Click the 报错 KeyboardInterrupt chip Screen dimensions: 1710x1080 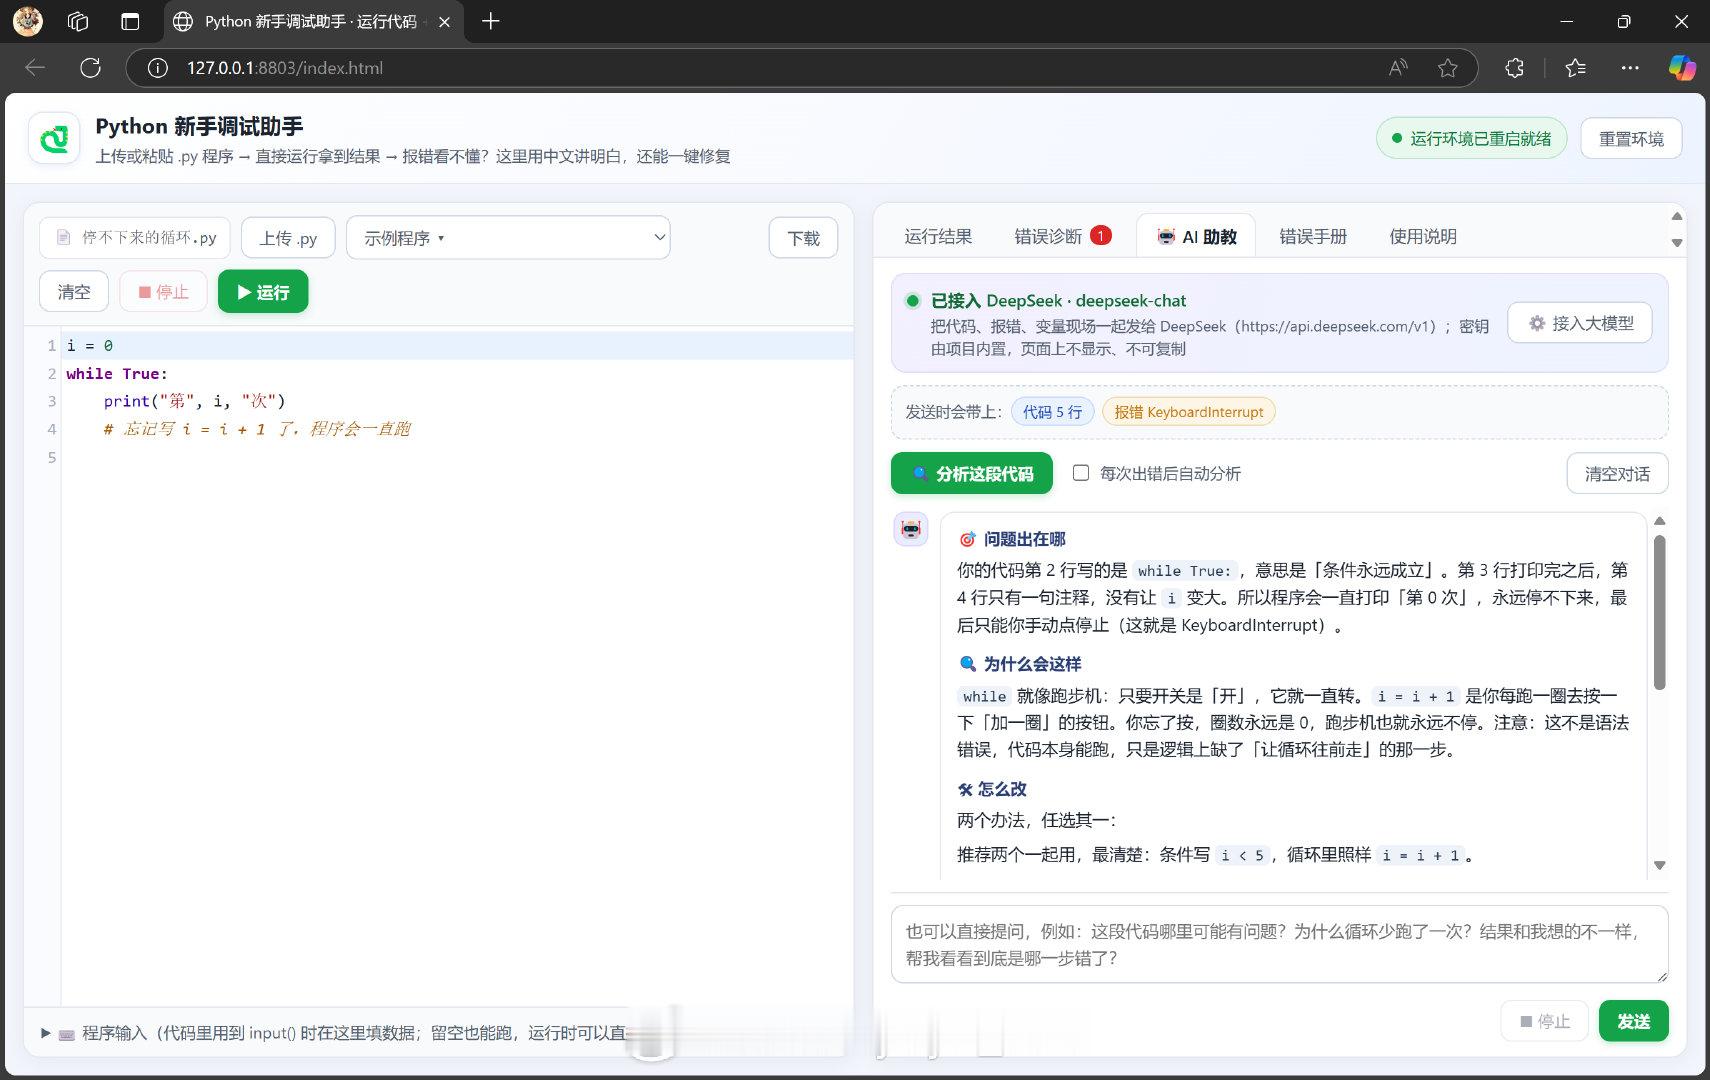pos(1188,412)
